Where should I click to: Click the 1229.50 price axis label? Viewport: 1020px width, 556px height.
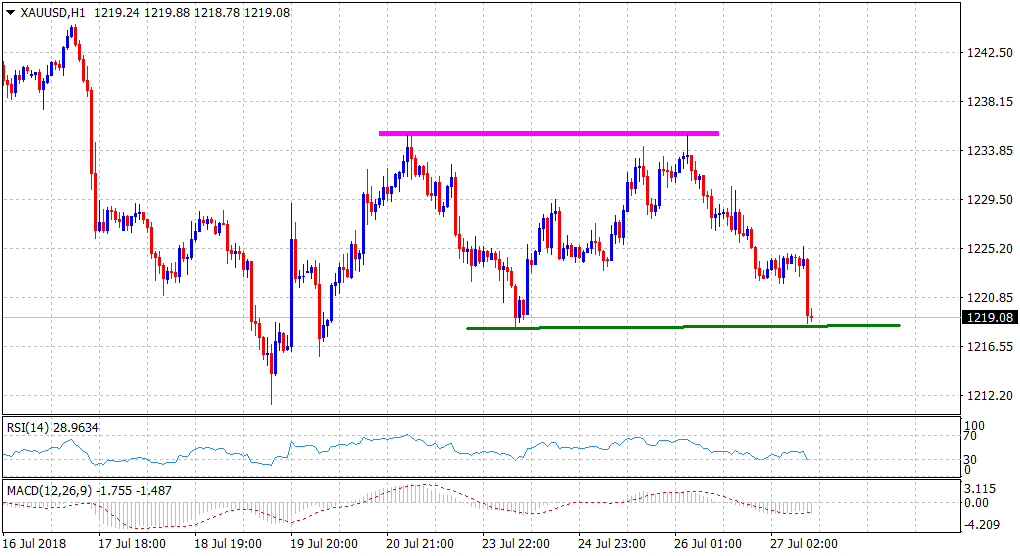tap(989, 200)
